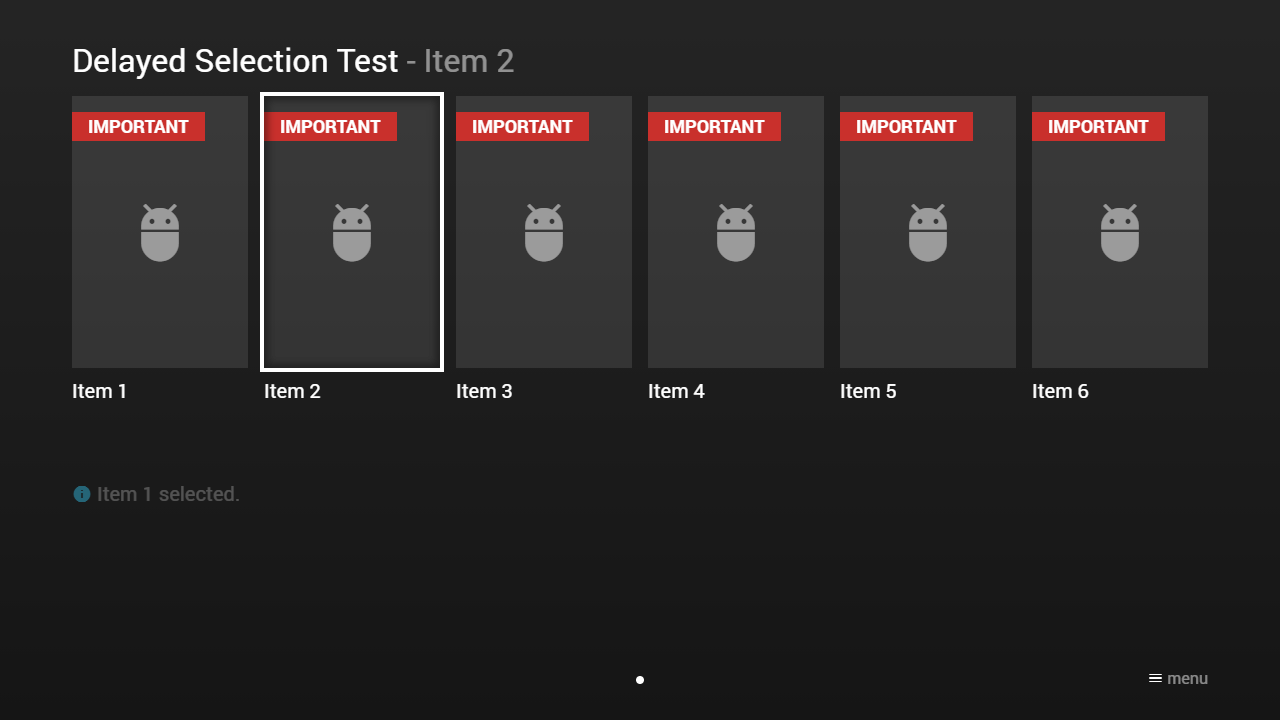
Task: Click the IMPORTANT badge on Item 6
Action: (x=1098, y=127)
